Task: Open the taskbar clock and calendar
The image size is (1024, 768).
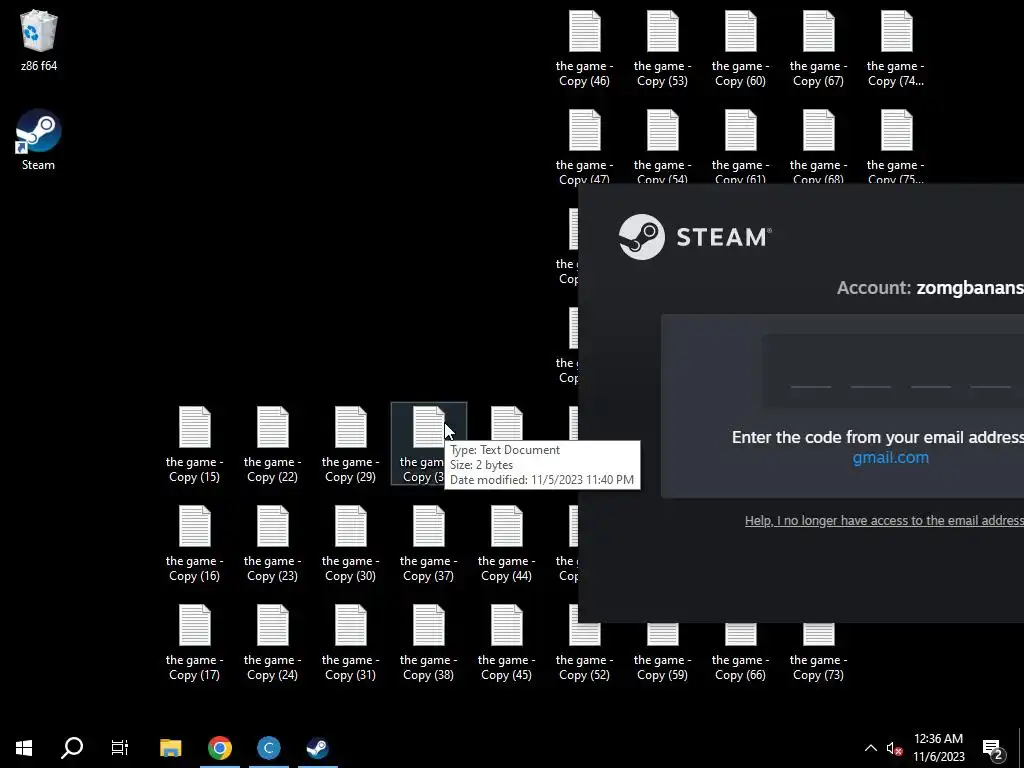Action: point(938,748)
